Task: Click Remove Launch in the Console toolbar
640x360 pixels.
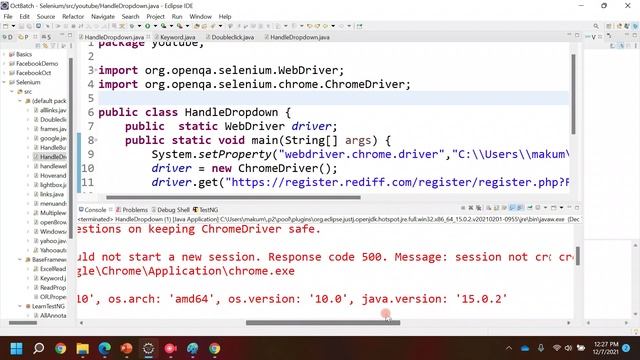Action: [x=471, y=208]
